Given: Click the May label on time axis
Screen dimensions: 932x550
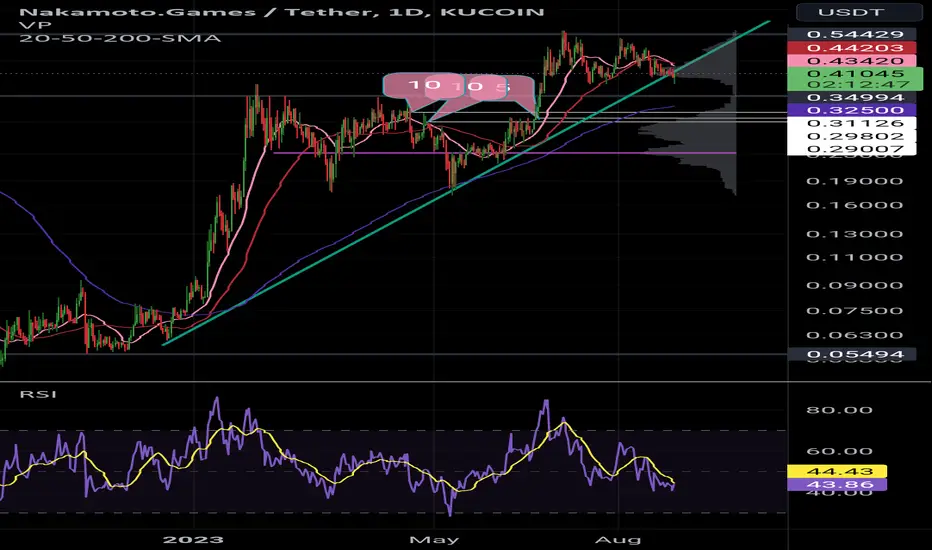Looking at the screenshot, I should coord(434,539).
